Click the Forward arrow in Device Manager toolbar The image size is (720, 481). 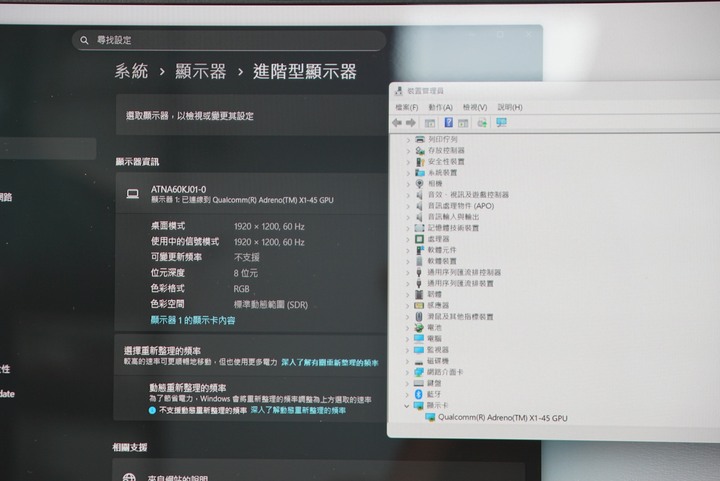[x=411, y=123]
